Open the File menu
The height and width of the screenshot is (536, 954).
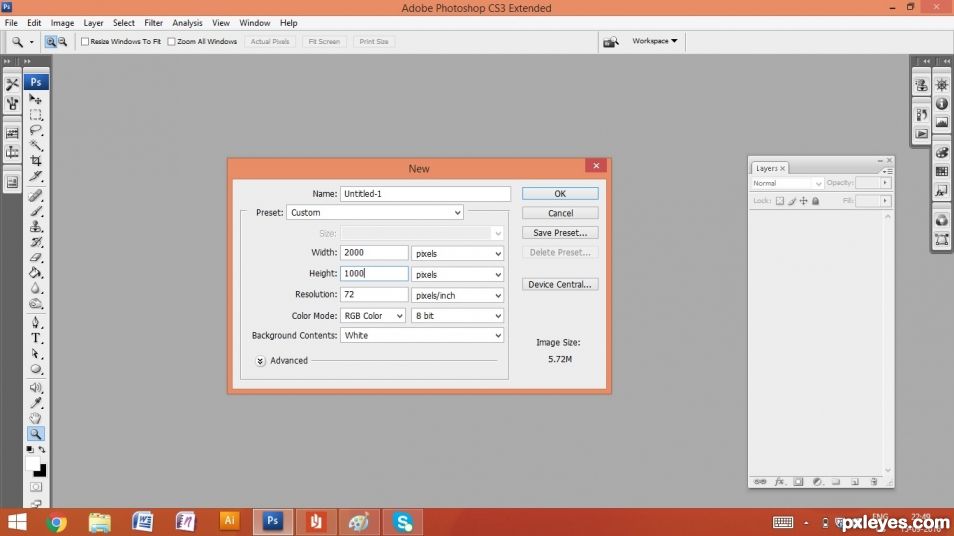(11, 23)
